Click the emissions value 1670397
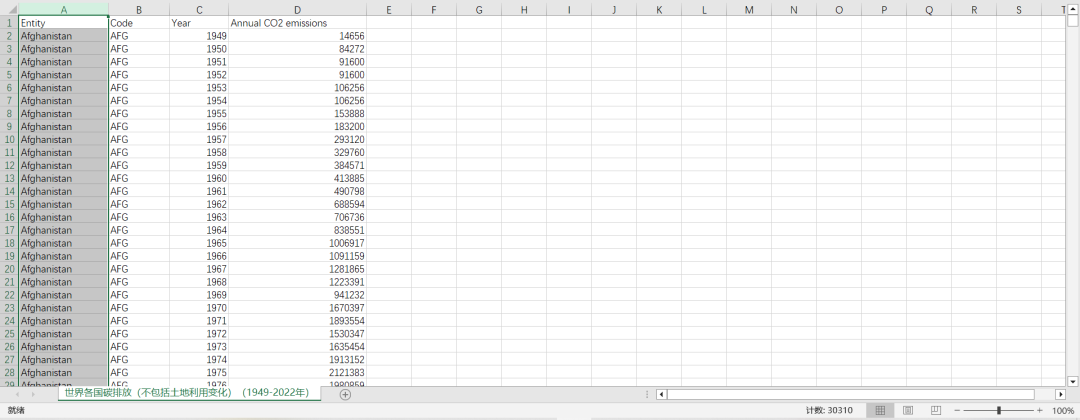The image size is (1080, 420). pos(298,308)
